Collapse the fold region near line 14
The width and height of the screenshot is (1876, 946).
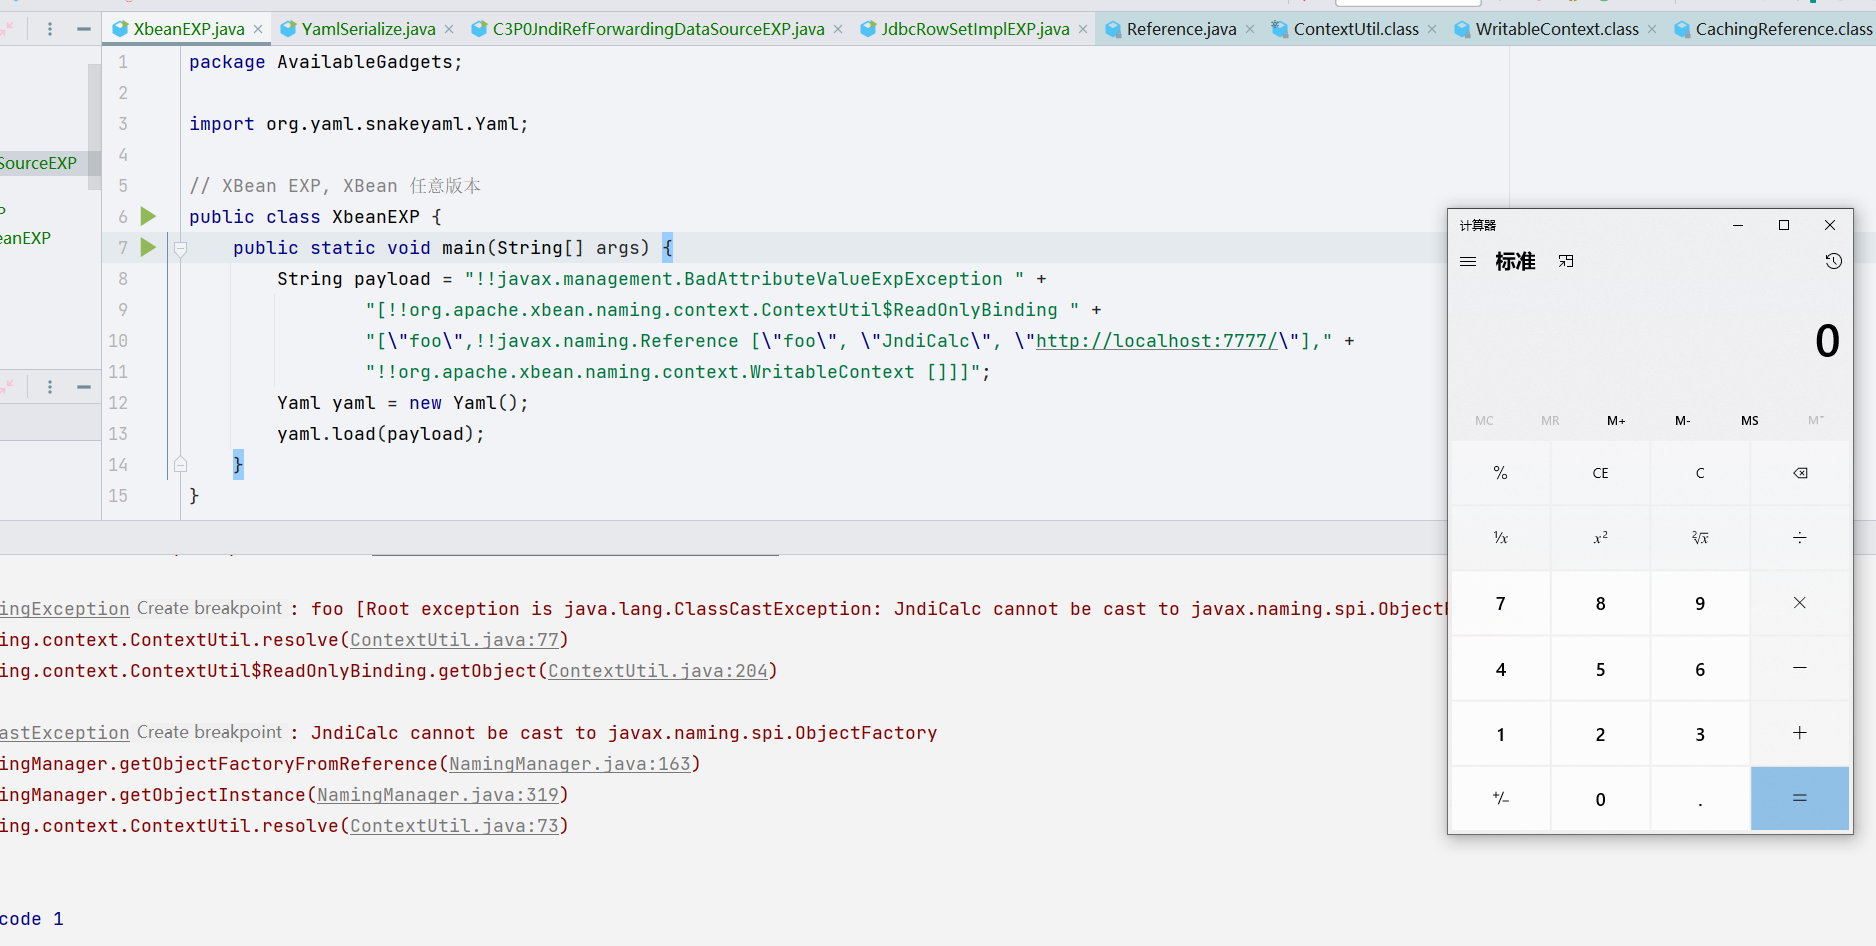coord(180,463)
